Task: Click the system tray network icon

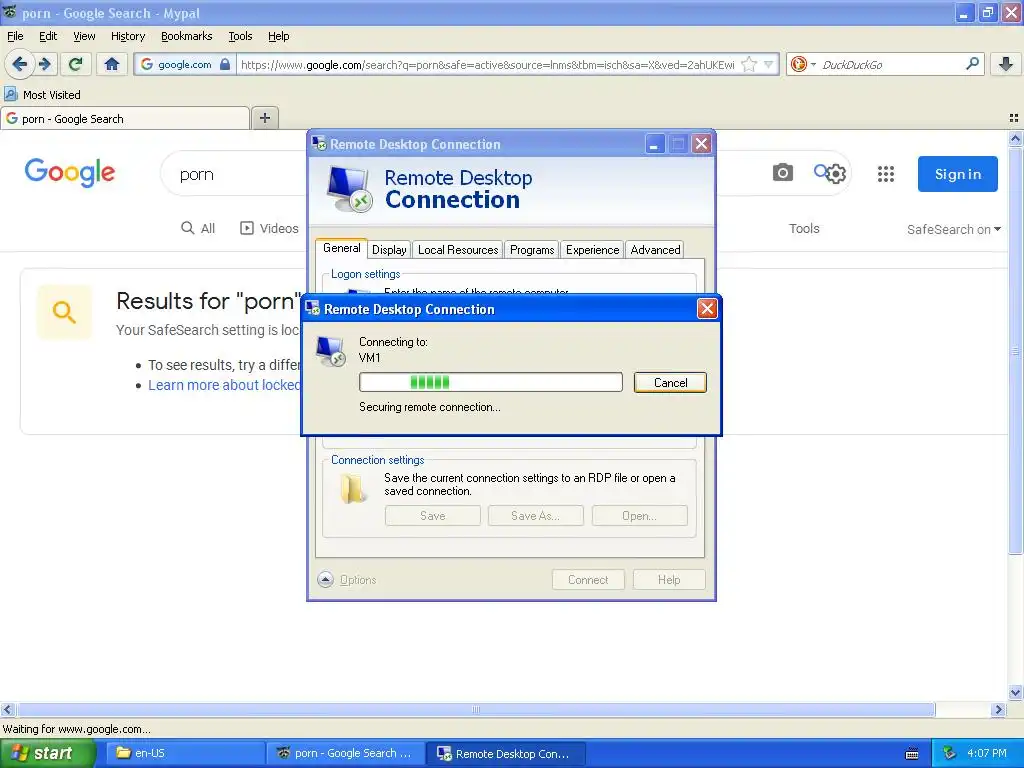Action: tap(950, 754)
